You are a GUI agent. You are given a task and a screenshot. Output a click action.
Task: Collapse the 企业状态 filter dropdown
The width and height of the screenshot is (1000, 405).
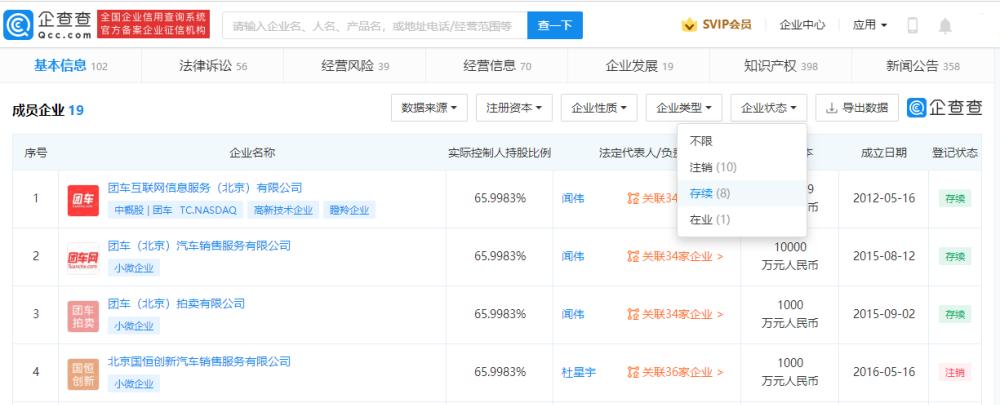(x=768, y=108)
